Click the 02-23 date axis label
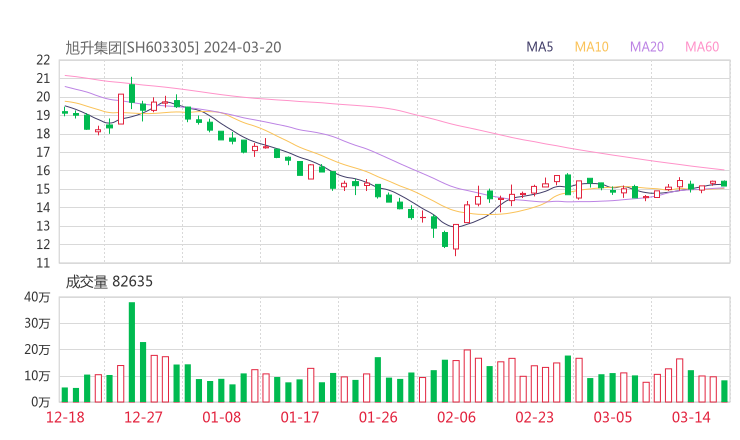The height and width of the screenshot is (440, 740). click(534, 417)
